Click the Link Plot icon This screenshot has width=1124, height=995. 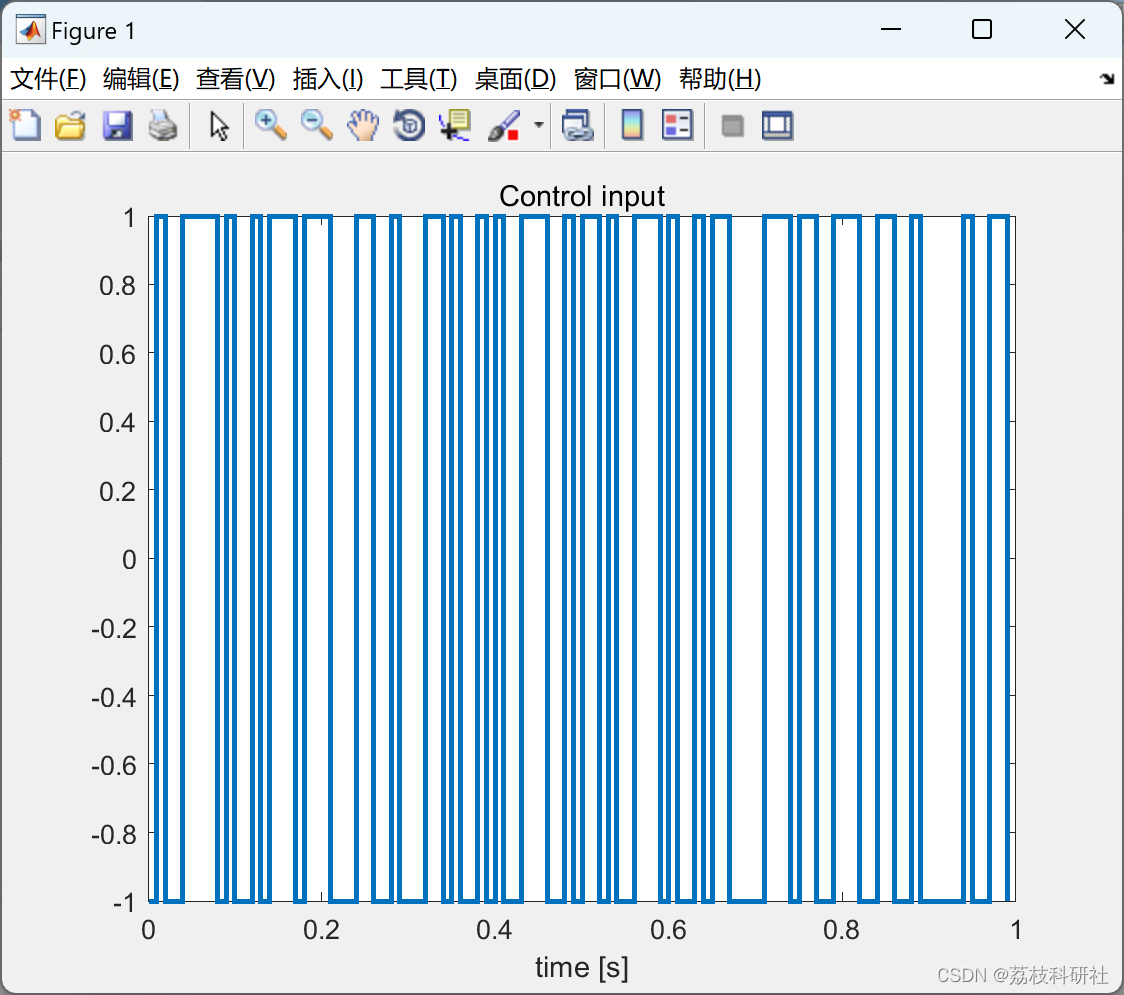point(578,125)
